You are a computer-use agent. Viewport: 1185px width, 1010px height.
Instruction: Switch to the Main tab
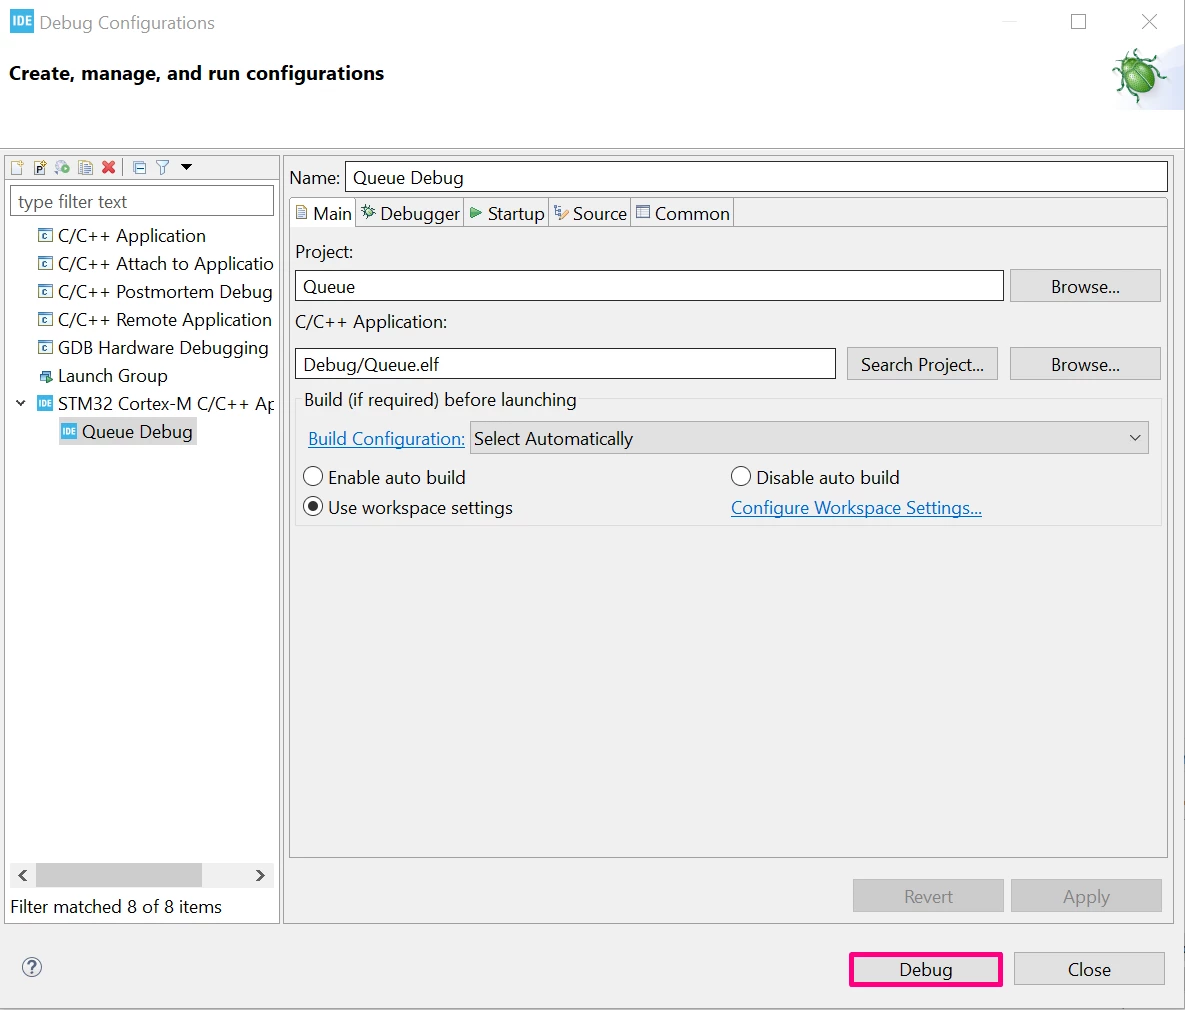[323, 213]
